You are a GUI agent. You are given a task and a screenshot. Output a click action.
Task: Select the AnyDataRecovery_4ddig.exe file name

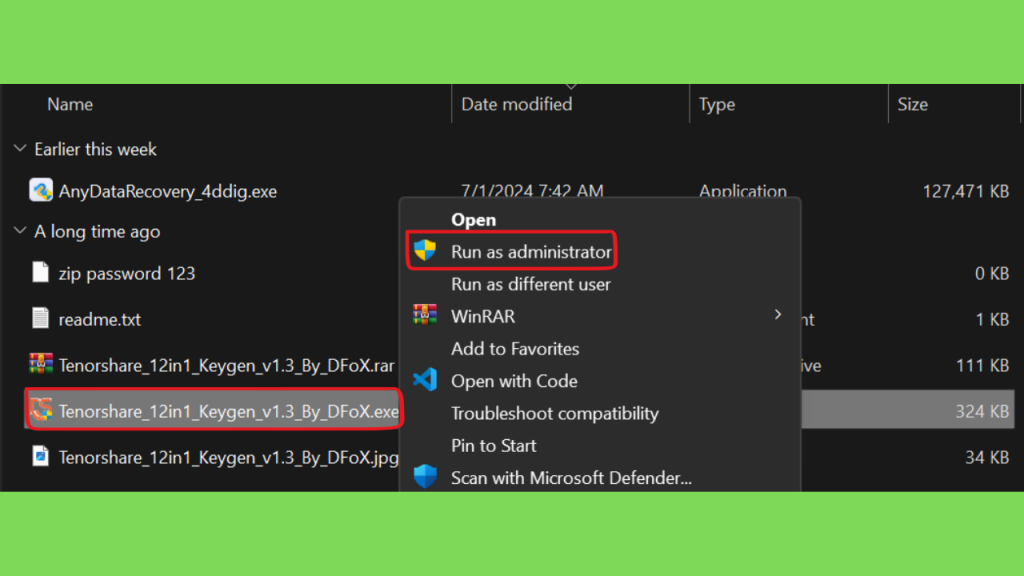(168, 191)
